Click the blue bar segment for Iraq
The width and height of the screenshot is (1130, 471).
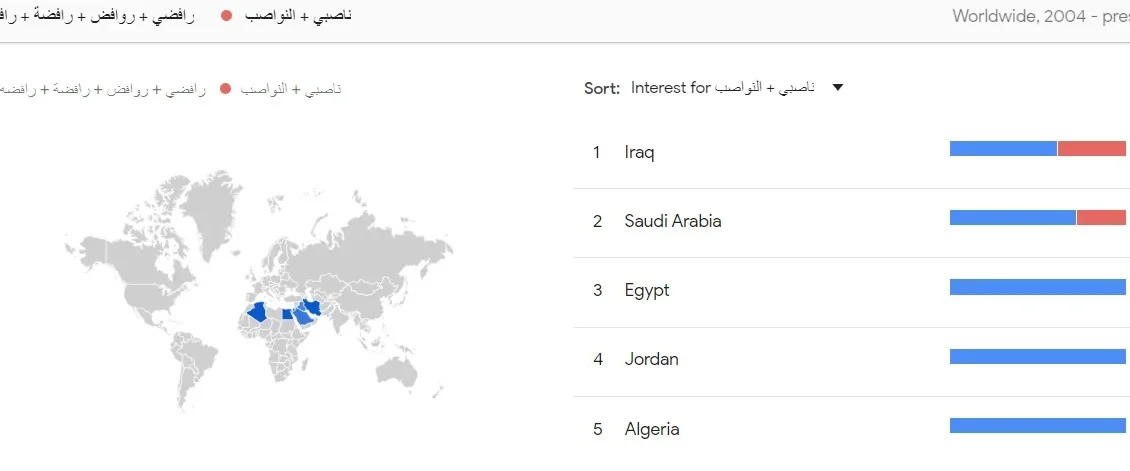[x=1003, y=149]
